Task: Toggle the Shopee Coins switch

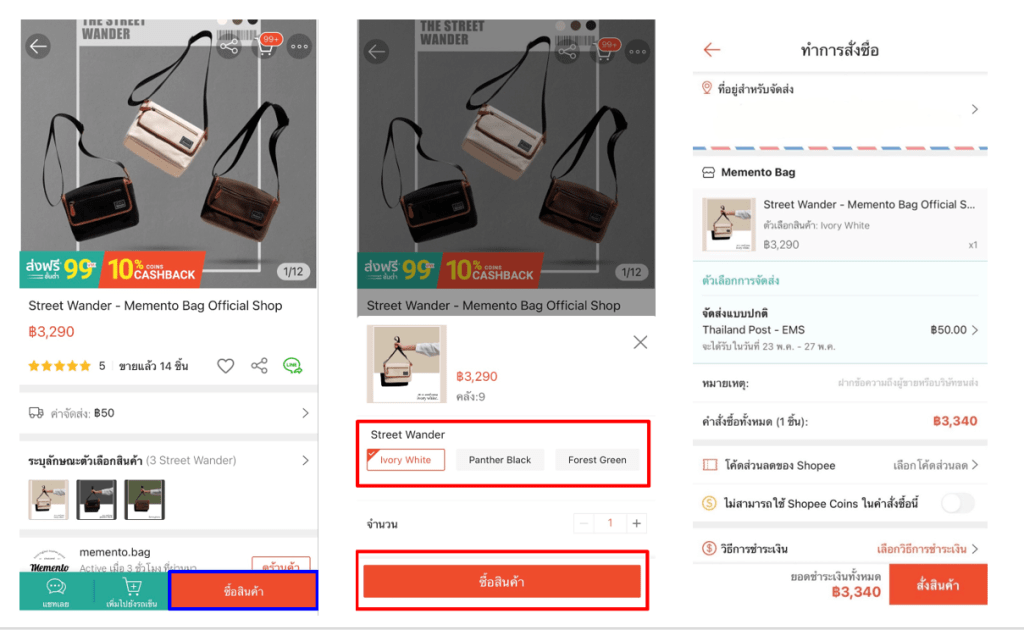Action: pos(956,503)
